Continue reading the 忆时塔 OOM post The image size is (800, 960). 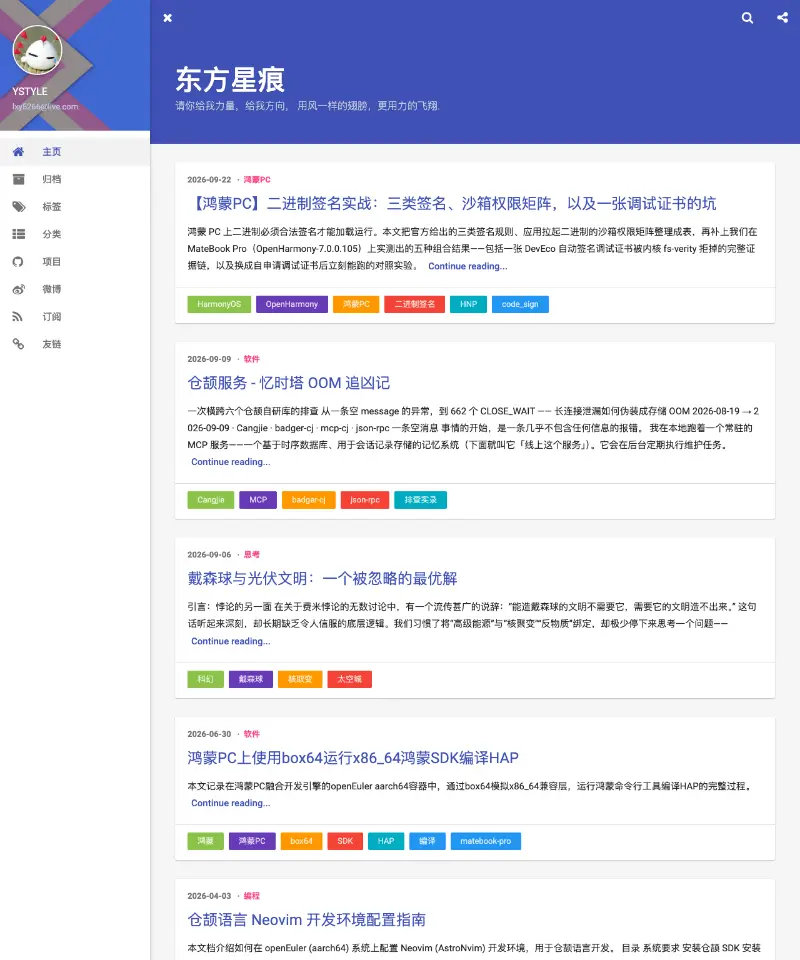[x=231, y=462]
